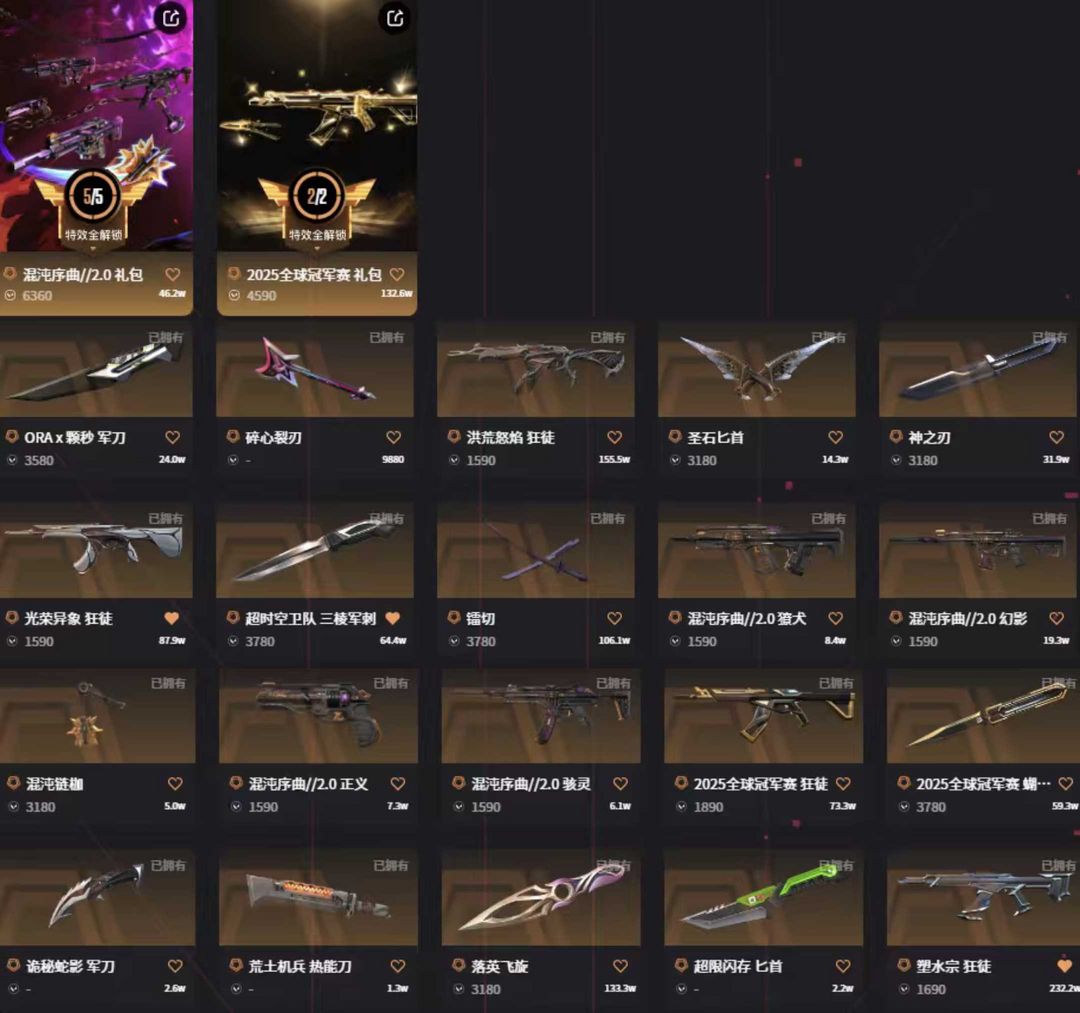The width and height of the screenshot is (1080, 1013).
Task: Favorite the 混沌序曲//2.0 礼包 bundle
Action: [173, 274]
